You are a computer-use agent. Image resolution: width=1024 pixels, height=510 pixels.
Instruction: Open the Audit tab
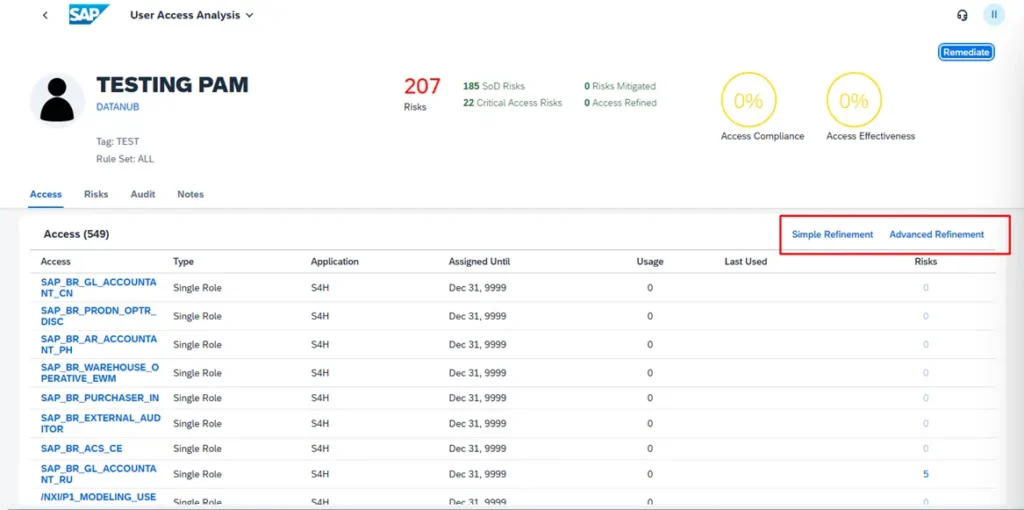143,194
